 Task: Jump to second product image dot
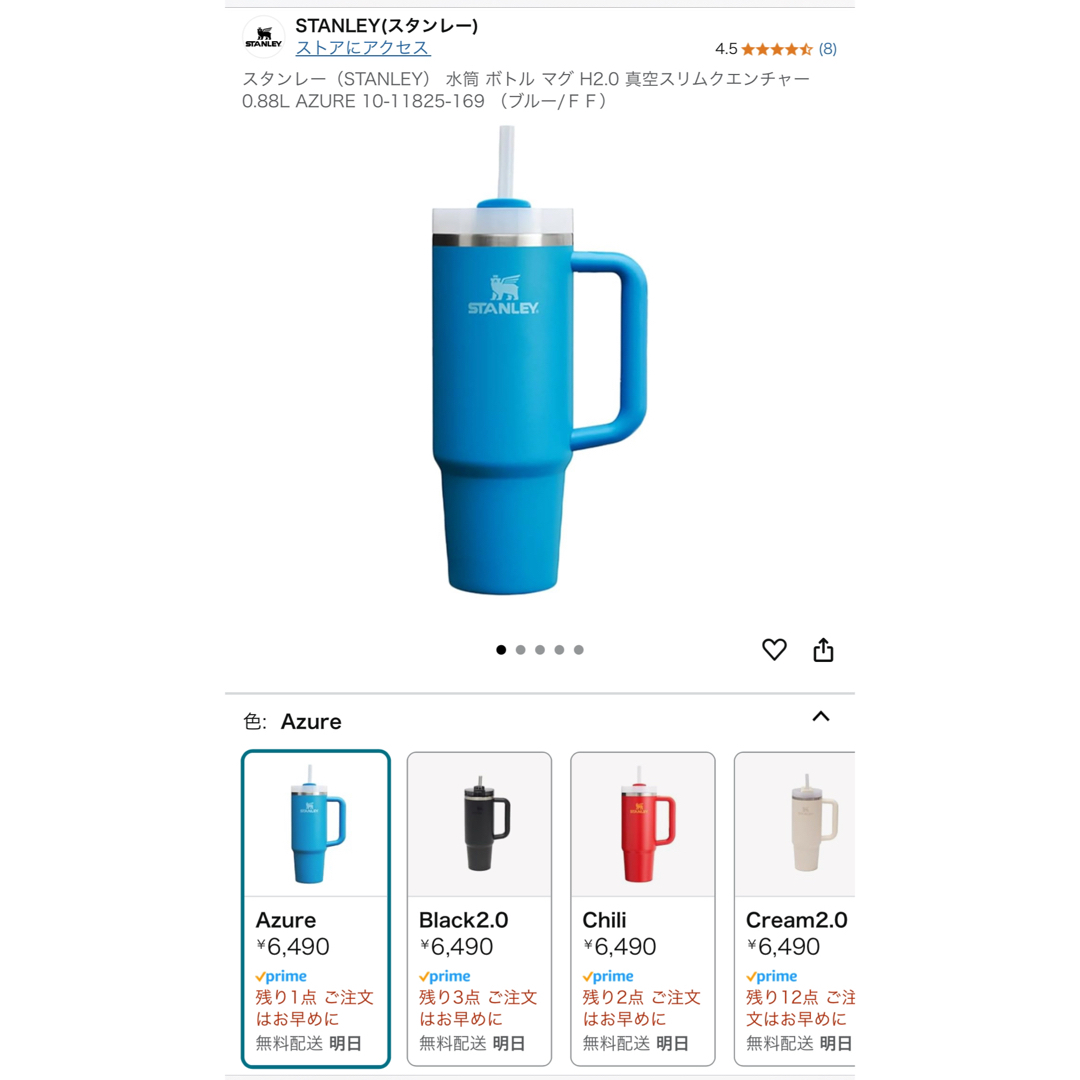click(521, 650)
